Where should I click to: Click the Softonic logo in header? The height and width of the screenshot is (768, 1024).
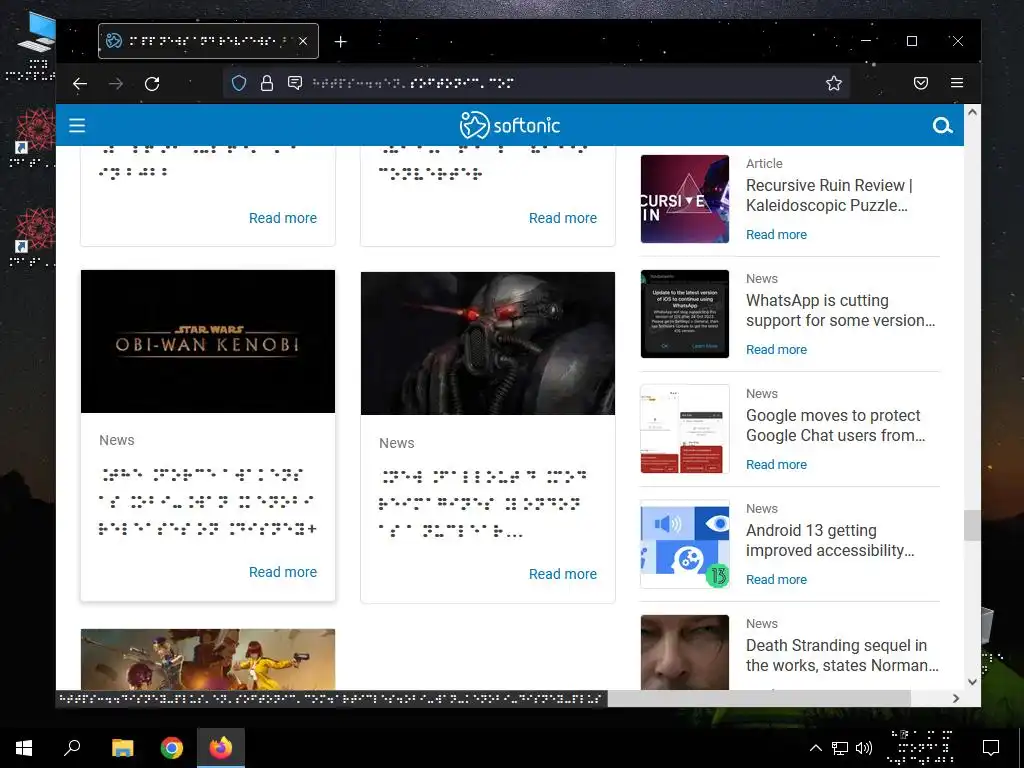pos(509,125)
